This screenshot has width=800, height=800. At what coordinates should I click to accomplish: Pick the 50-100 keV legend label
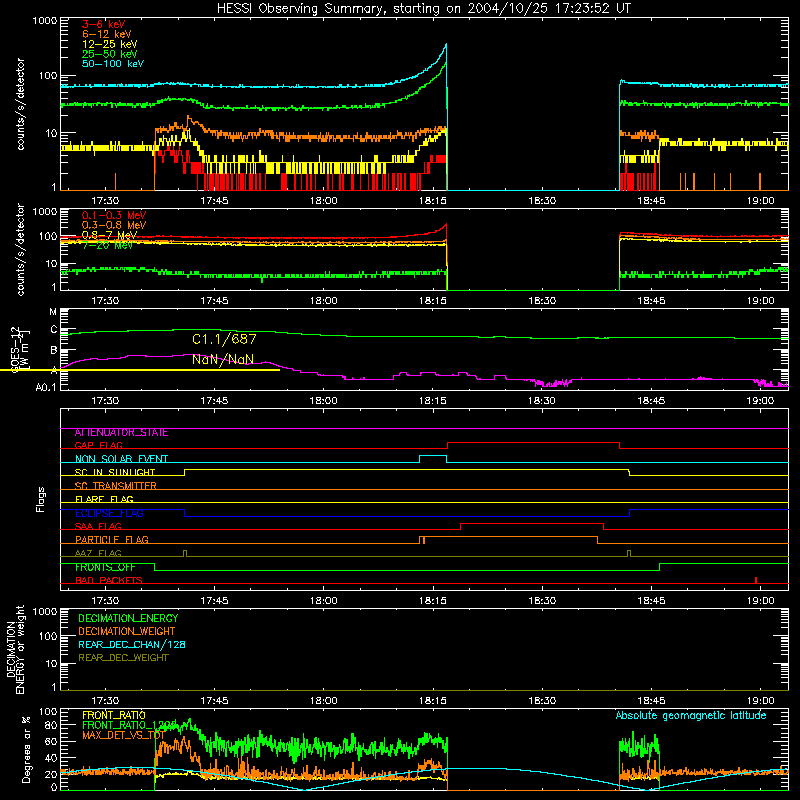[x=113, y=64]
